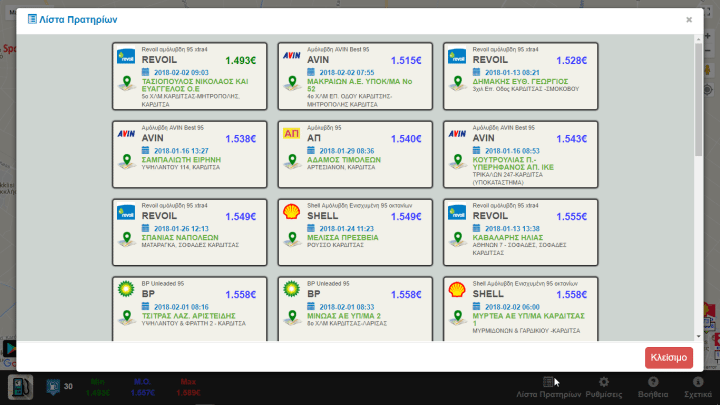
Task: Open ΔΗΜΑΚΗΣ ΕΥΘ. ΓΕΩΡΓΙΟΣ station link
Action: (x=520, y=81)
